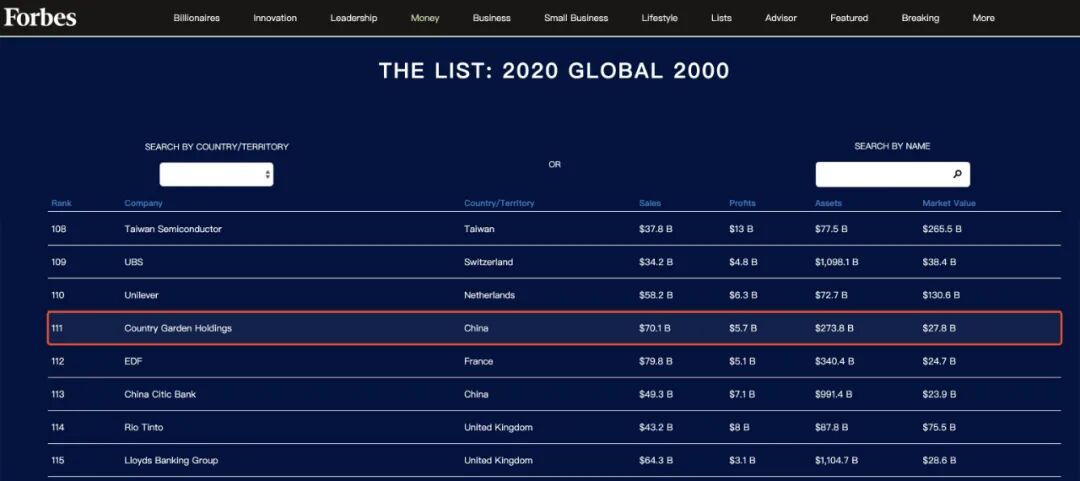
Task: Select EDF company name
Action: [133, 361]
